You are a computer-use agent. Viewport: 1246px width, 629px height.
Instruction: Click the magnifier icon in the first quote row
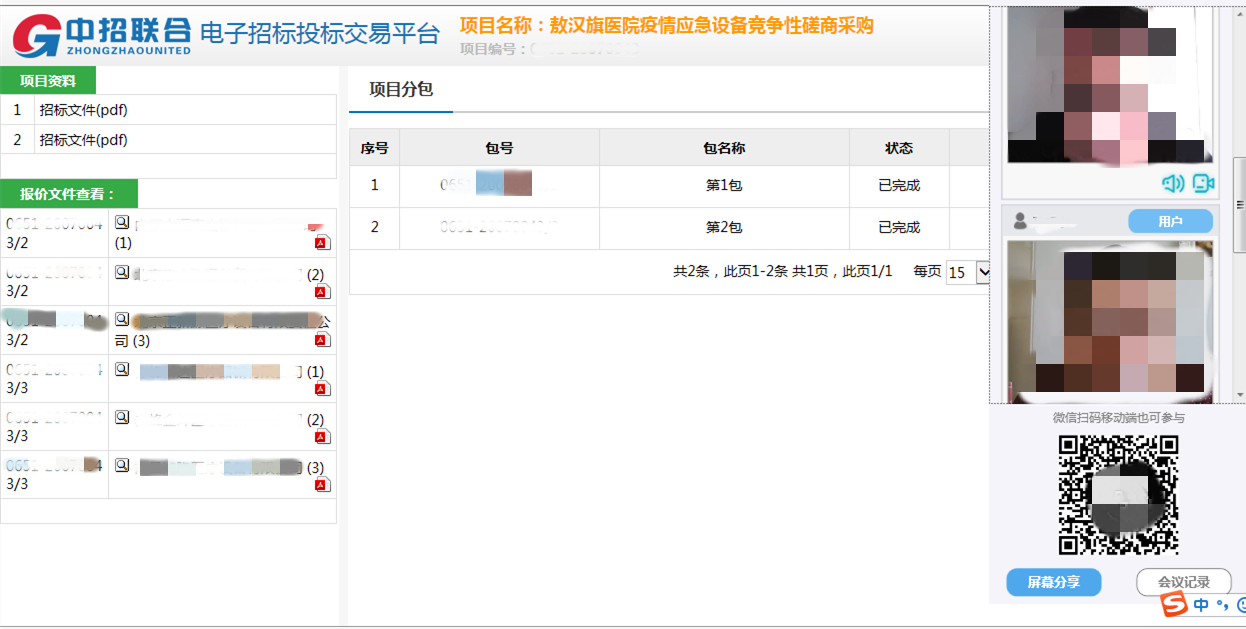click(122, 222)
